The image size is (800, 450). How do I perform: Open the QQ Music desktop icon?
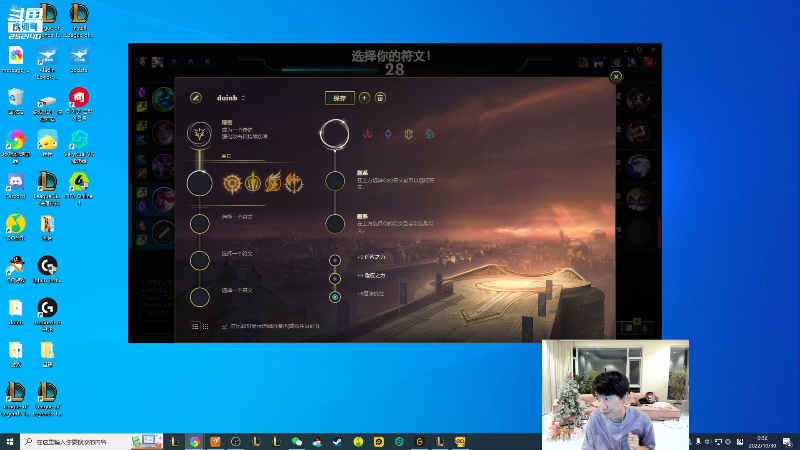16,228
